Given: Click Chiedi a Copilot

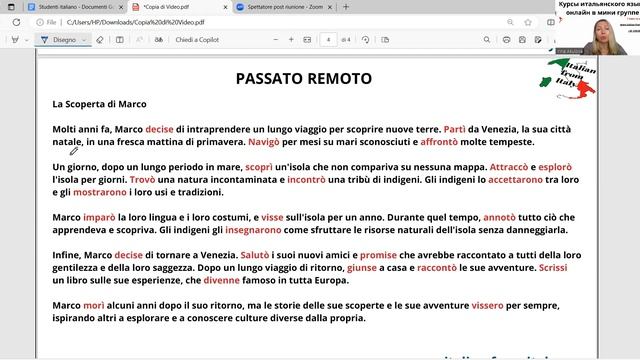Looking at the screenshot, I should [x=197, y=40].
